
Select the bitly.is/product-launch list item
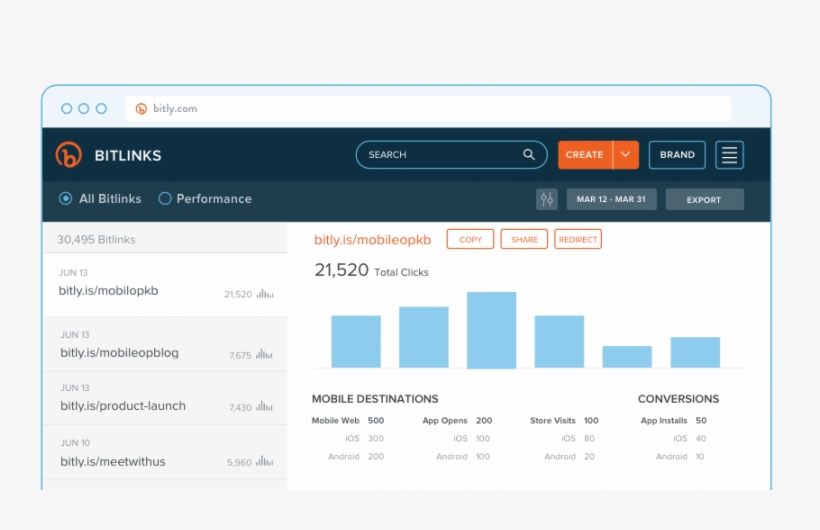click(x=165, y=399)
